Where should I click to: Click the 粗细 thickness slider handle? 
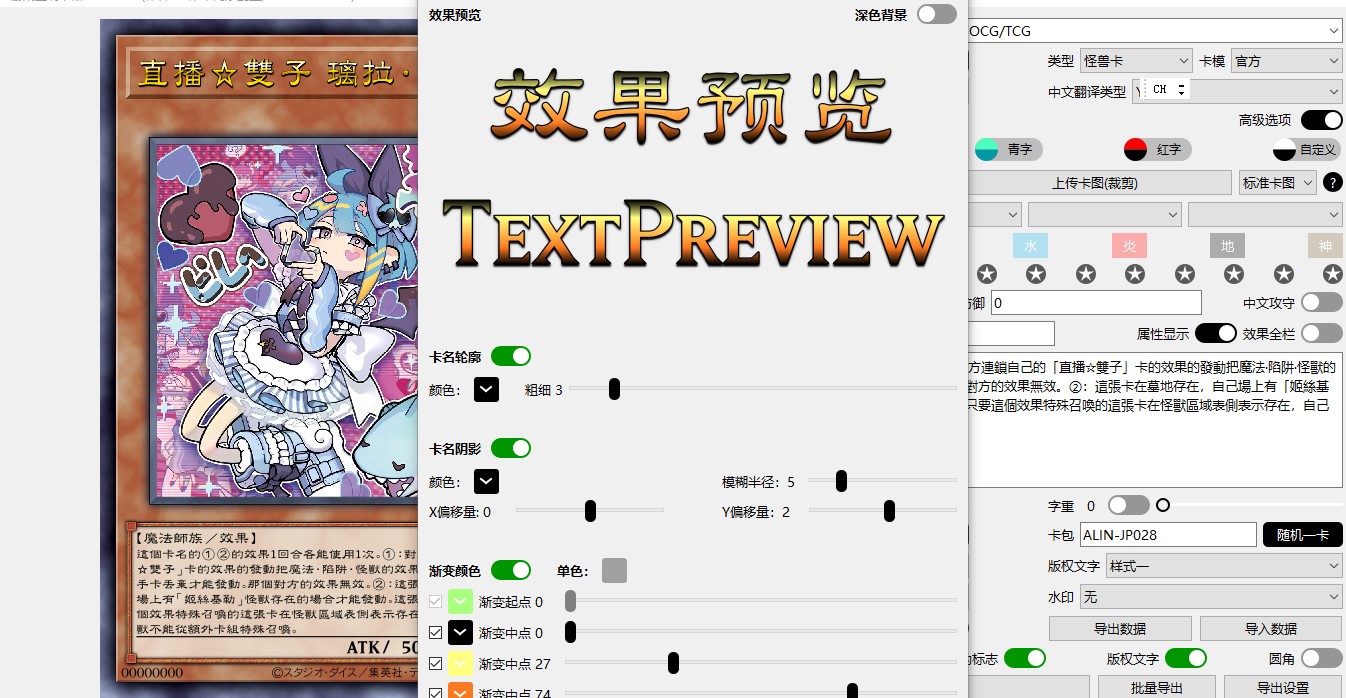tap(614, 389)
